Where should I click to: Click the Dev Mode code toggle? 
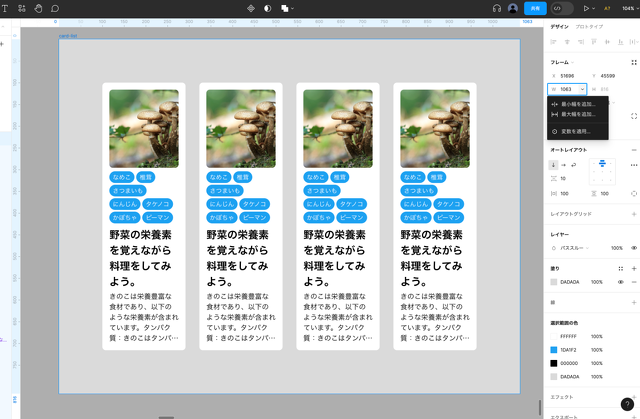point(557,8)
